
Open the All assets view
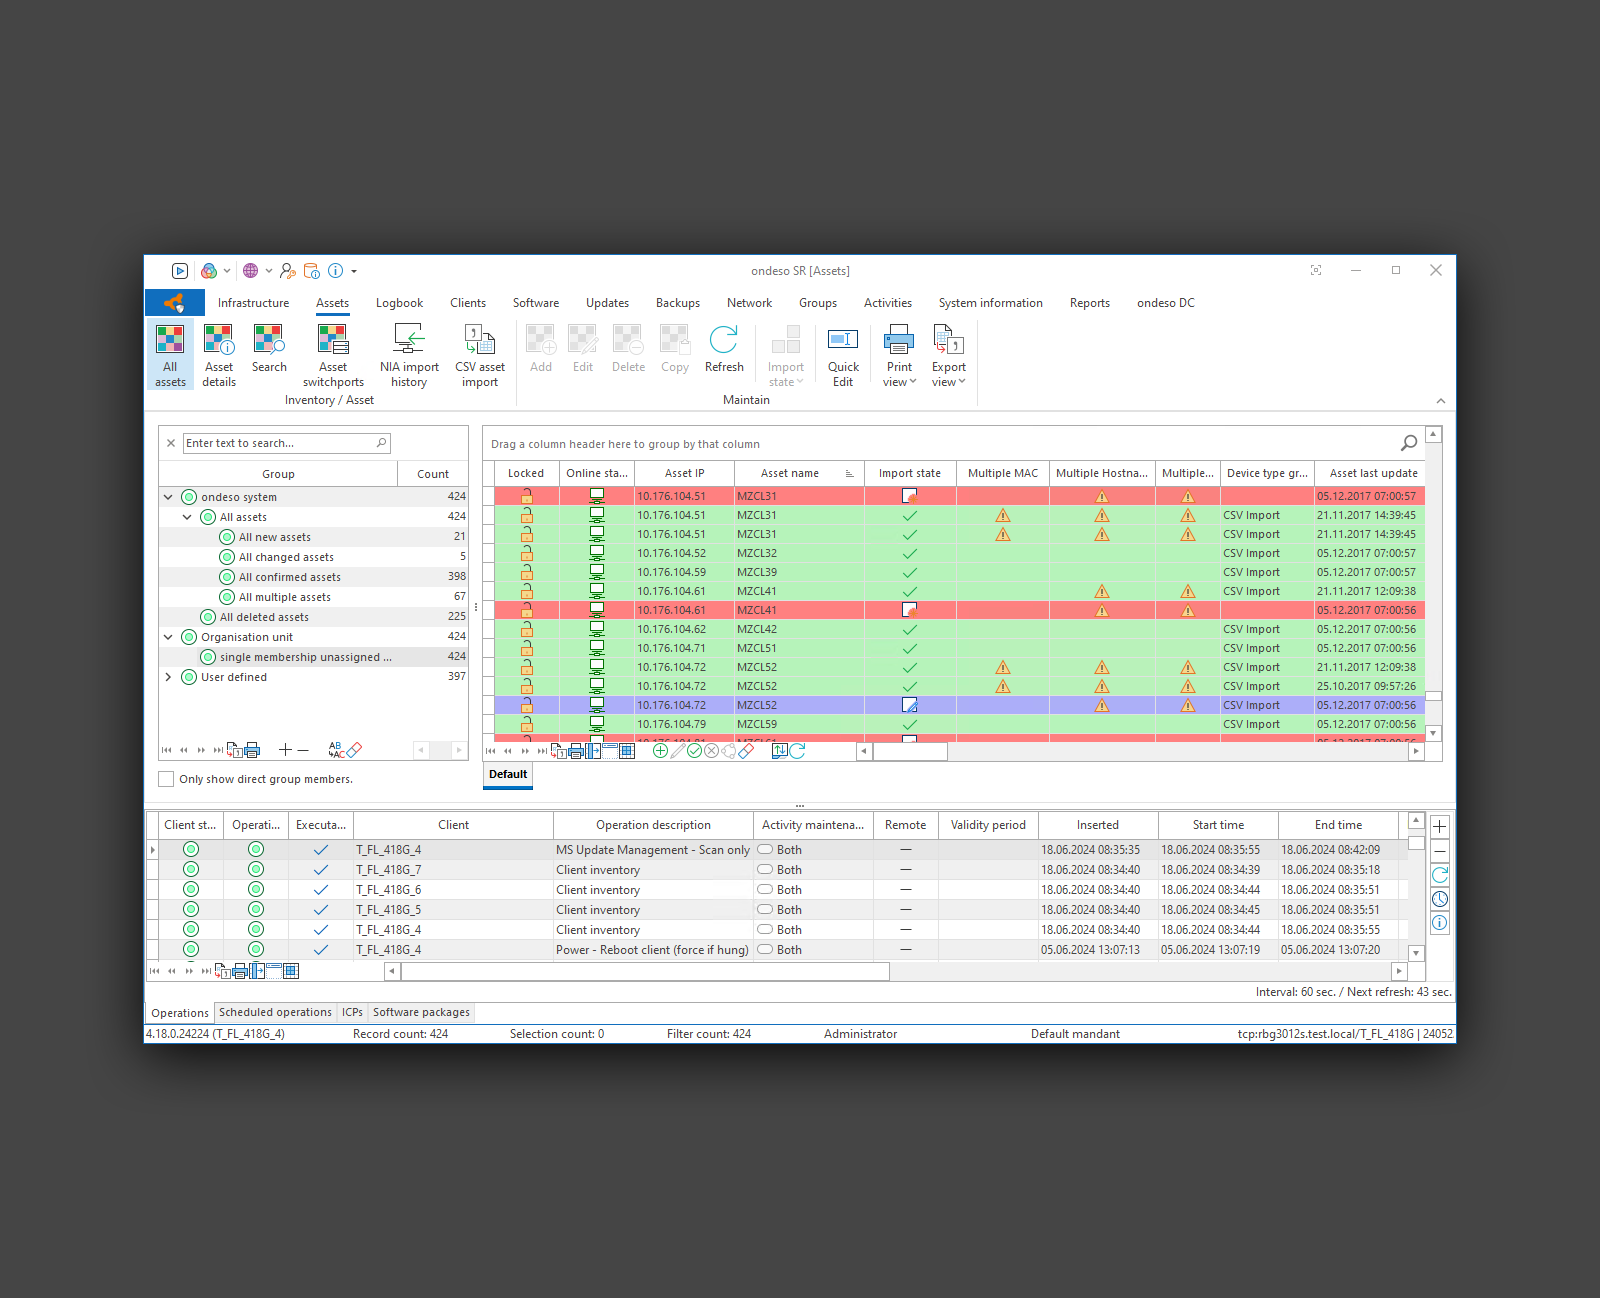point(170,355)
